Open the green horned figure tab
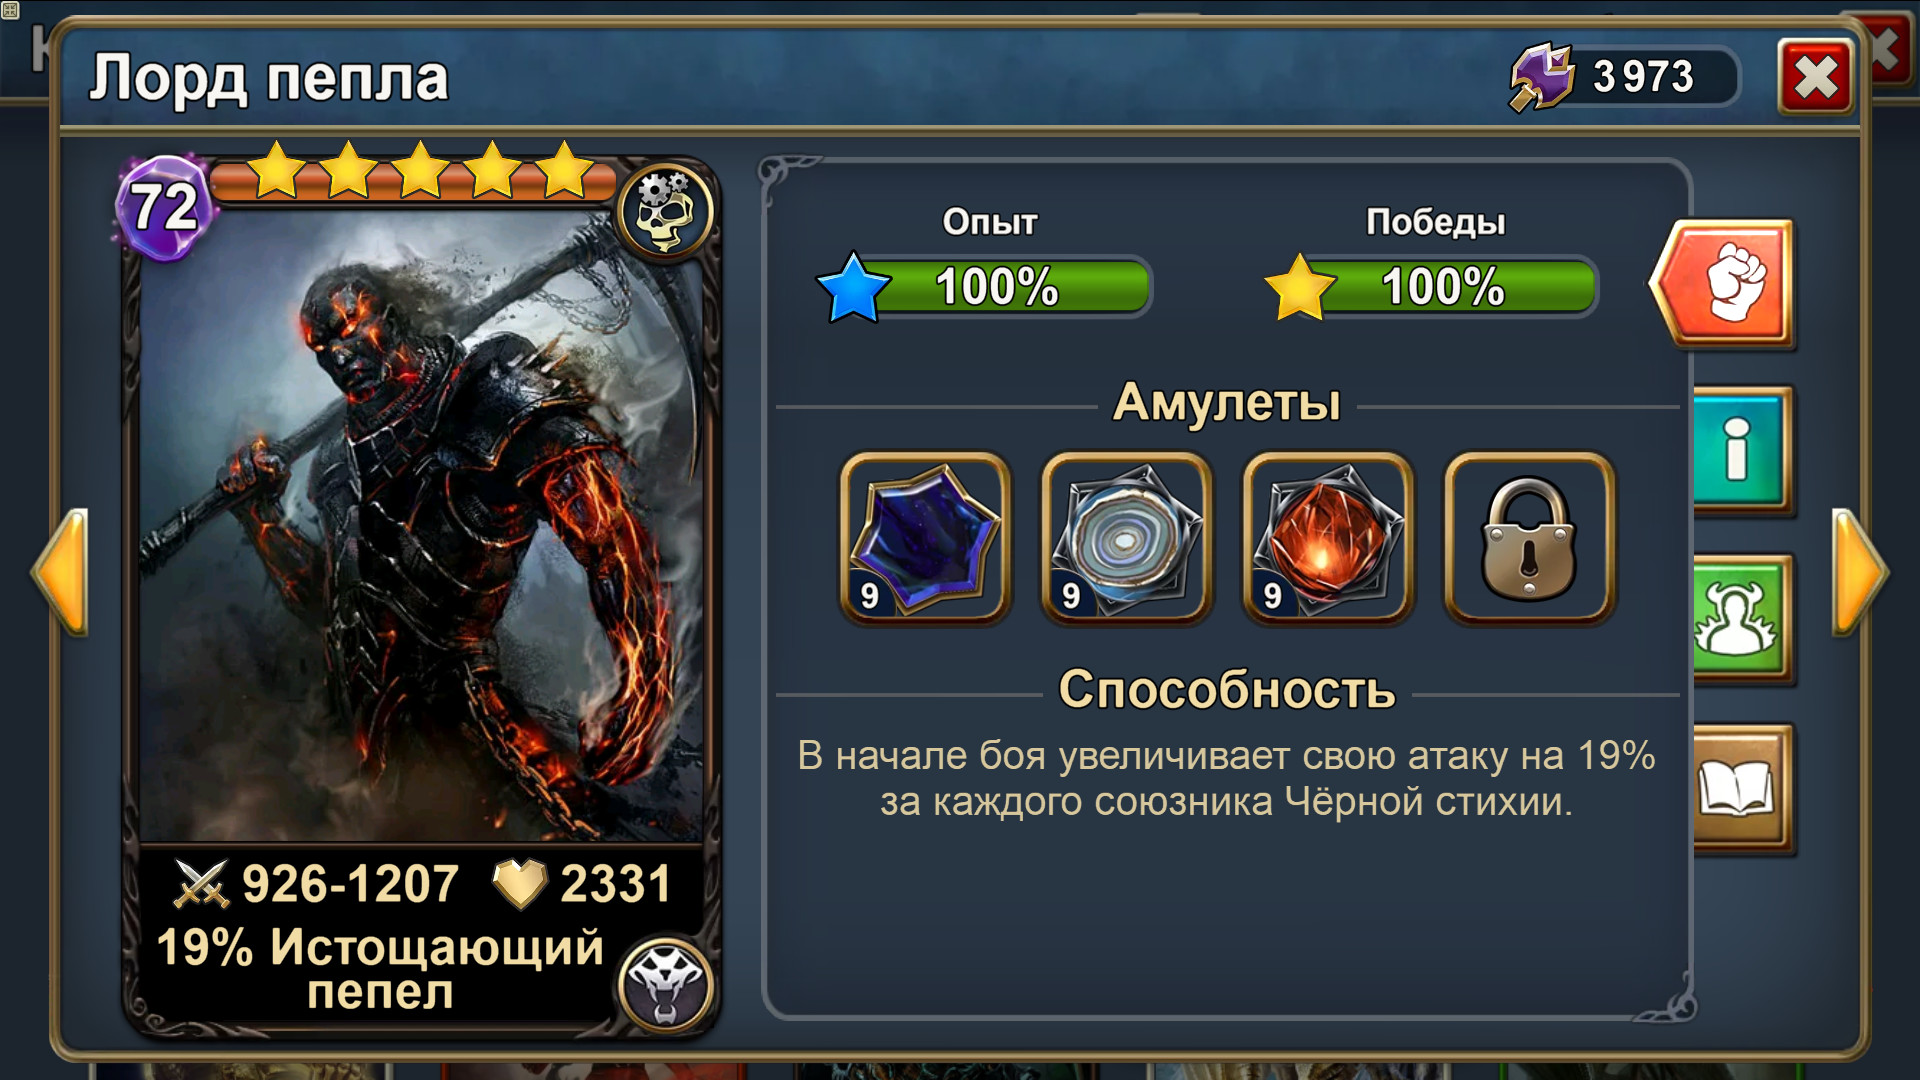The width and height of the screenshot is (1920, 1080). tap(1741, 619)
